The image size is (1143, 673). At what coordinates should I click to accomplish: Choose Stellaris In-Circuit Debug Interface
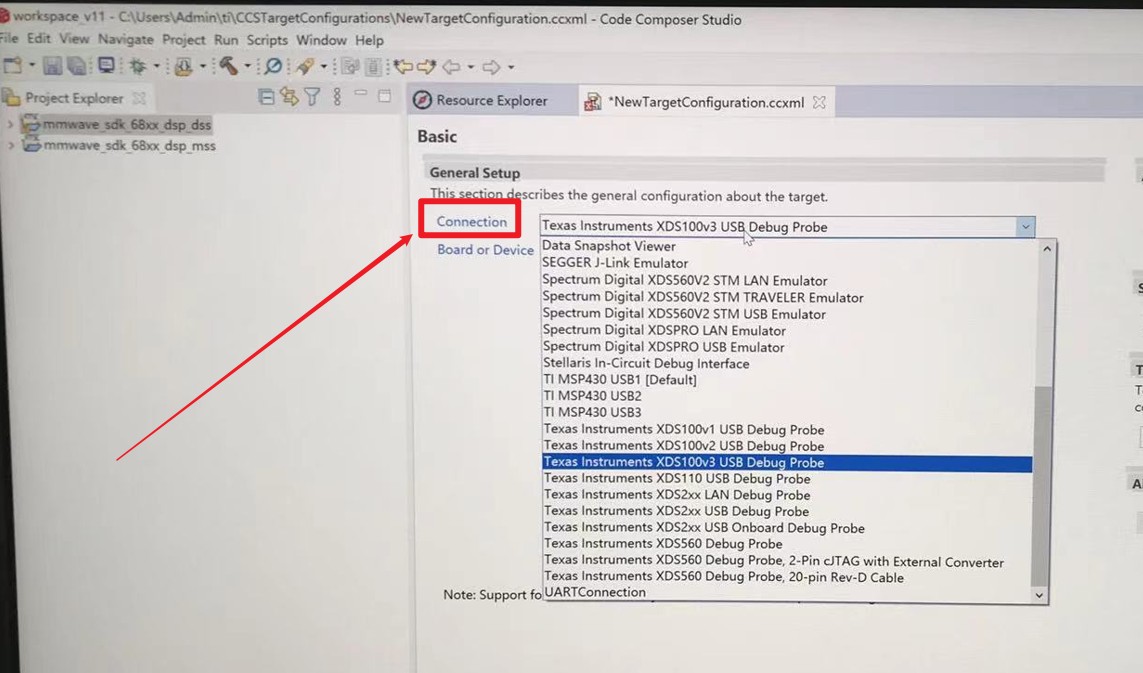coord(646,363)
